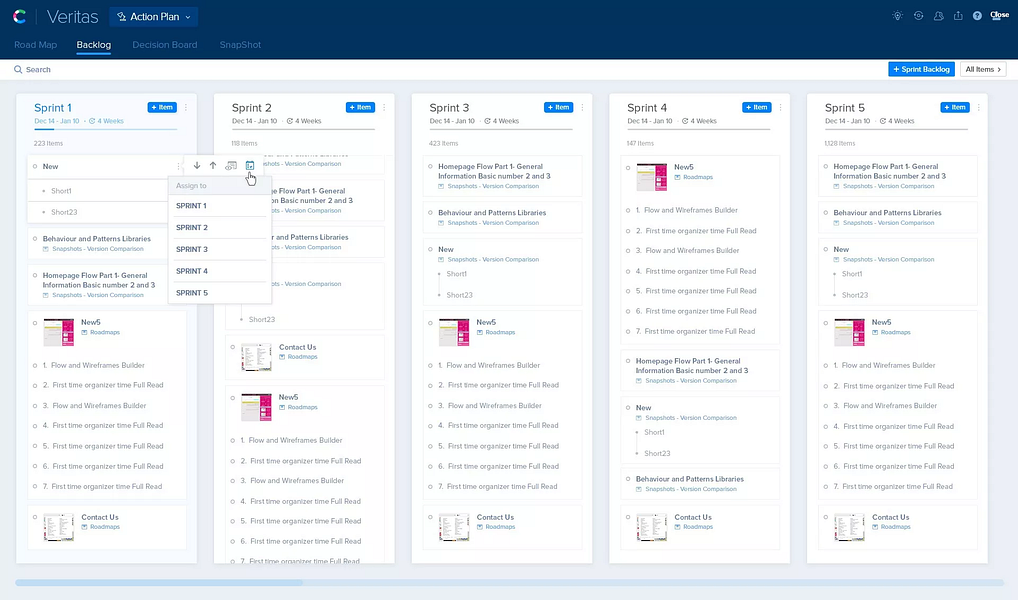The width and height of the screenshot is (1018, 600).
Task: Toggle circle beside Sprint 2 '1. Flow and Wireframes Builder'
Action: coord(232,440)
